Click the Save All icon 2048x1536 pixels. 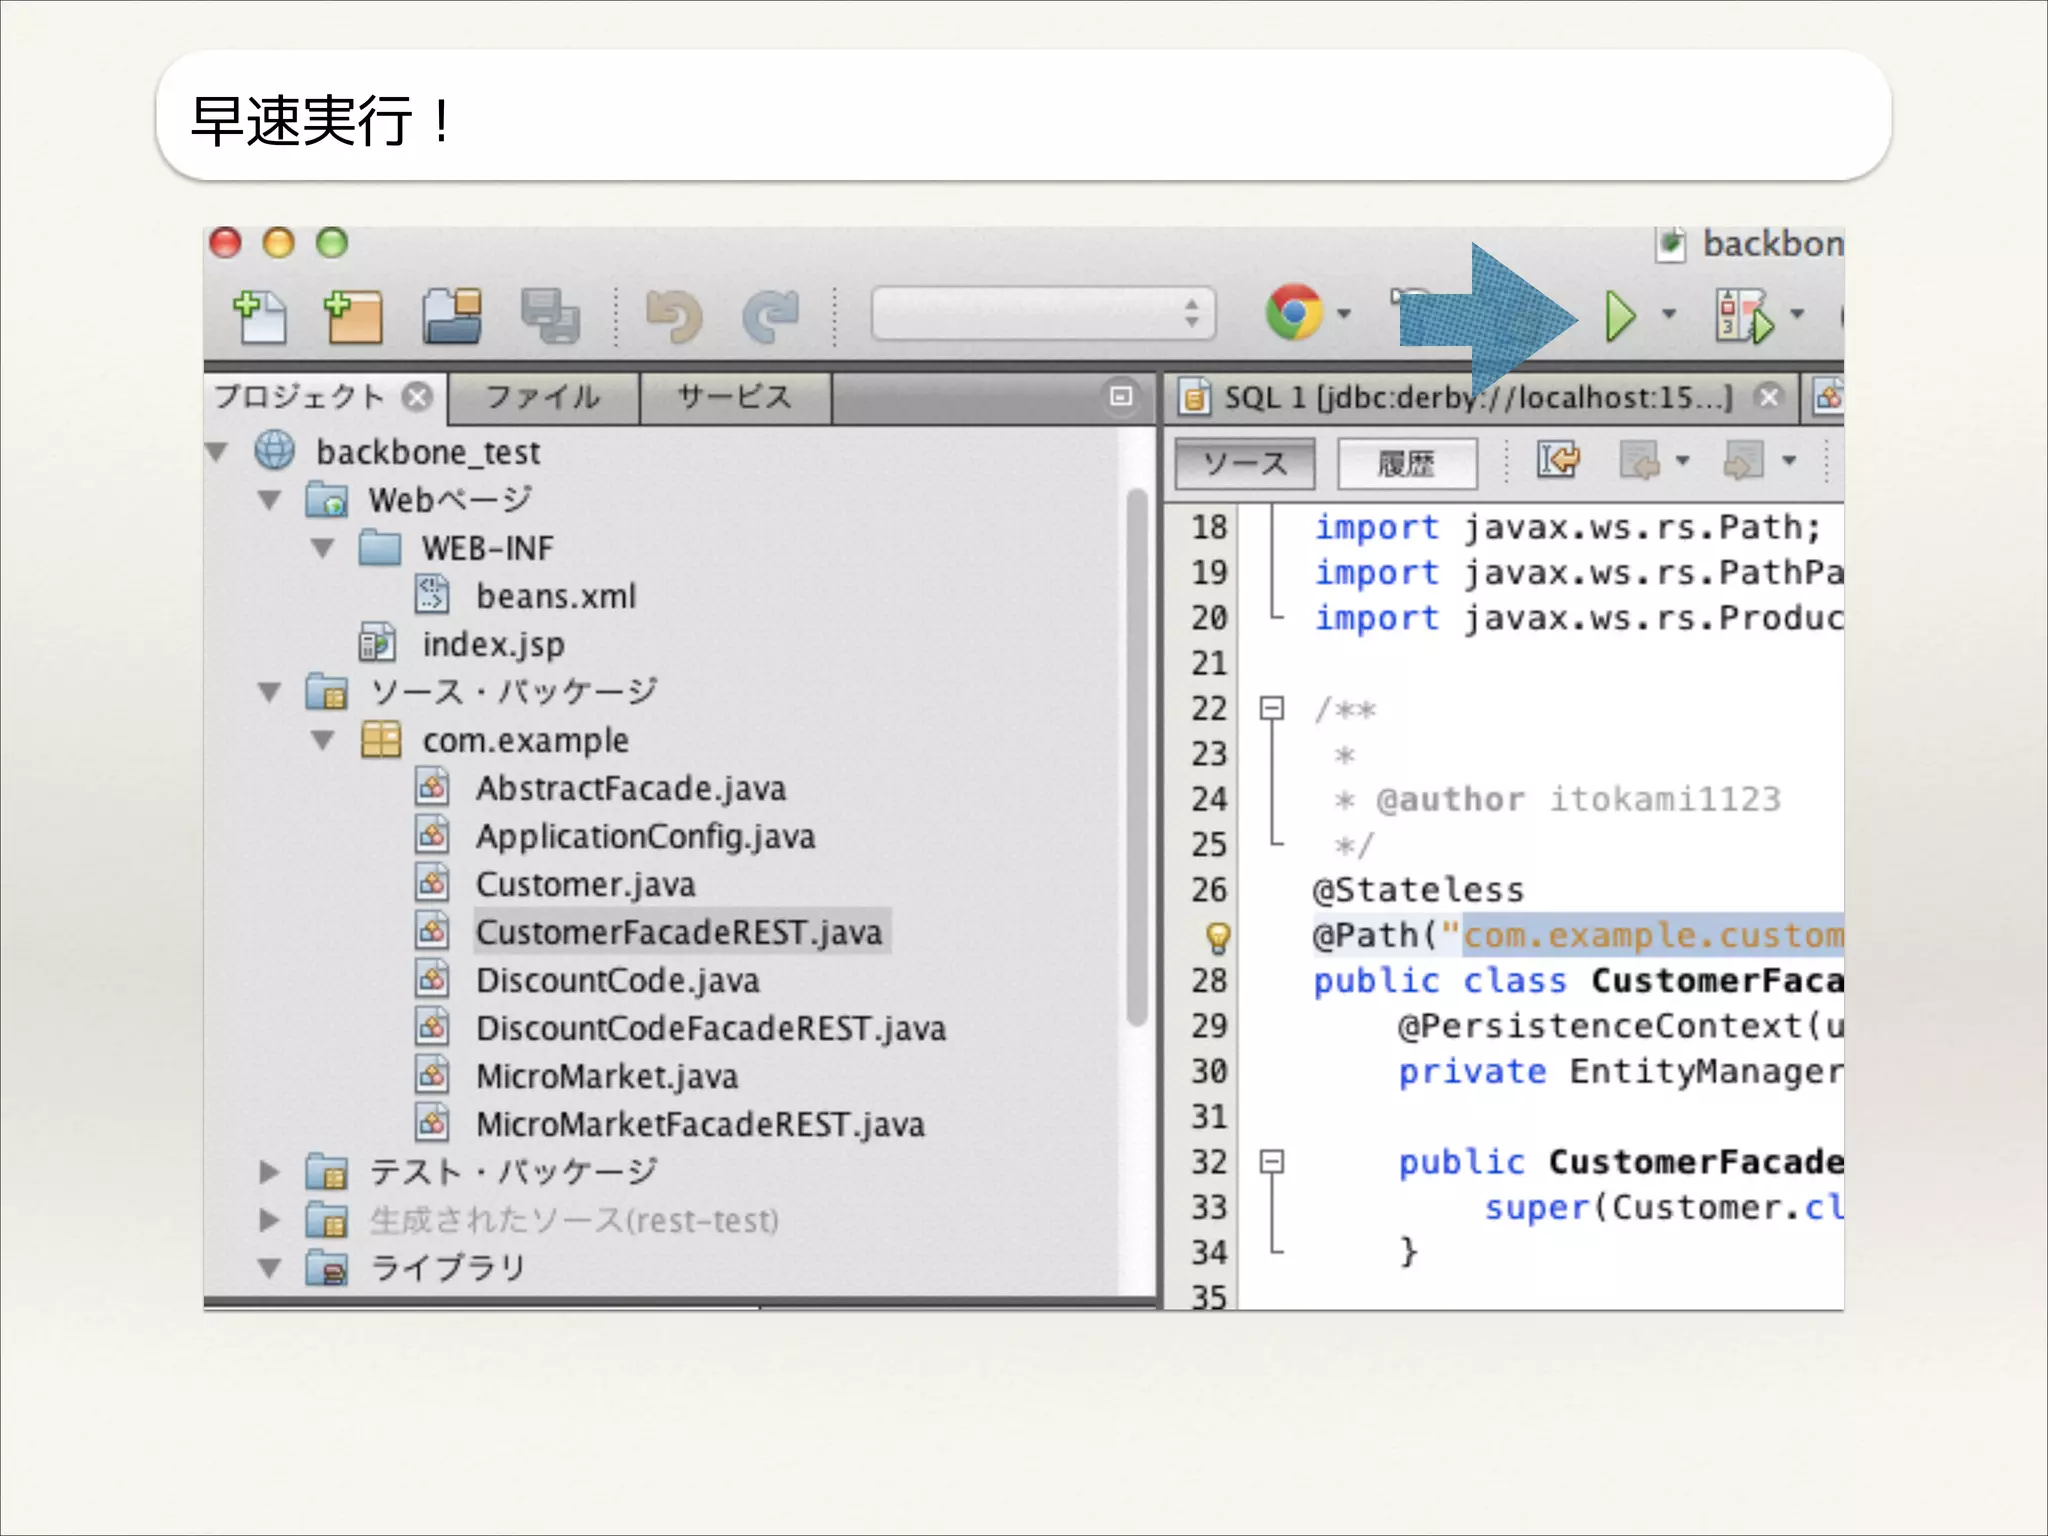click(549, 317)
